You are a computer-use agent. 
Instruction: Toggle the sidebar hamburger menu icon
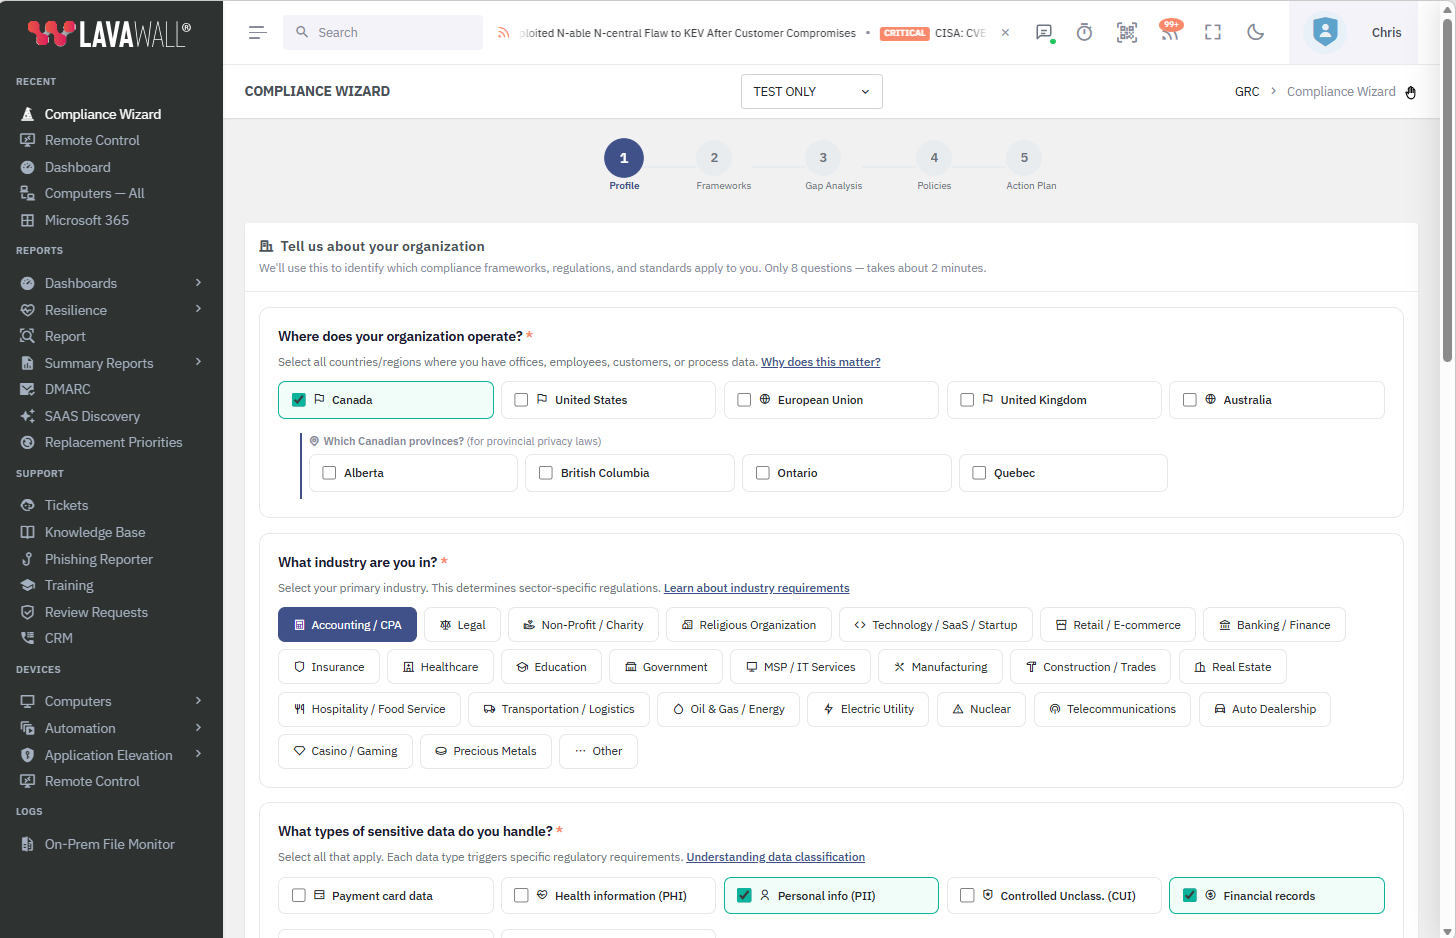tap(257, 33)
